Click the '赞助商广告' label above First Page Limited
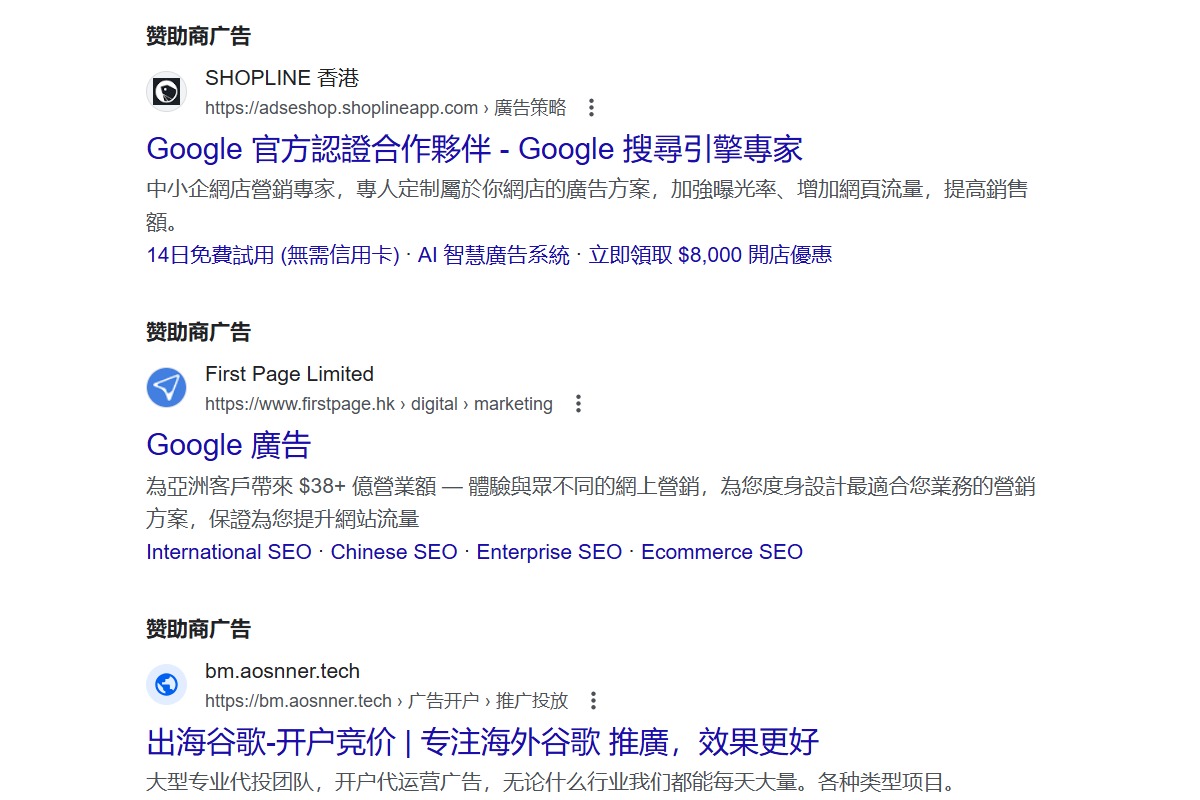Image resolution: width=1200 pixels, height=800 pixels. tap(198, 332)
